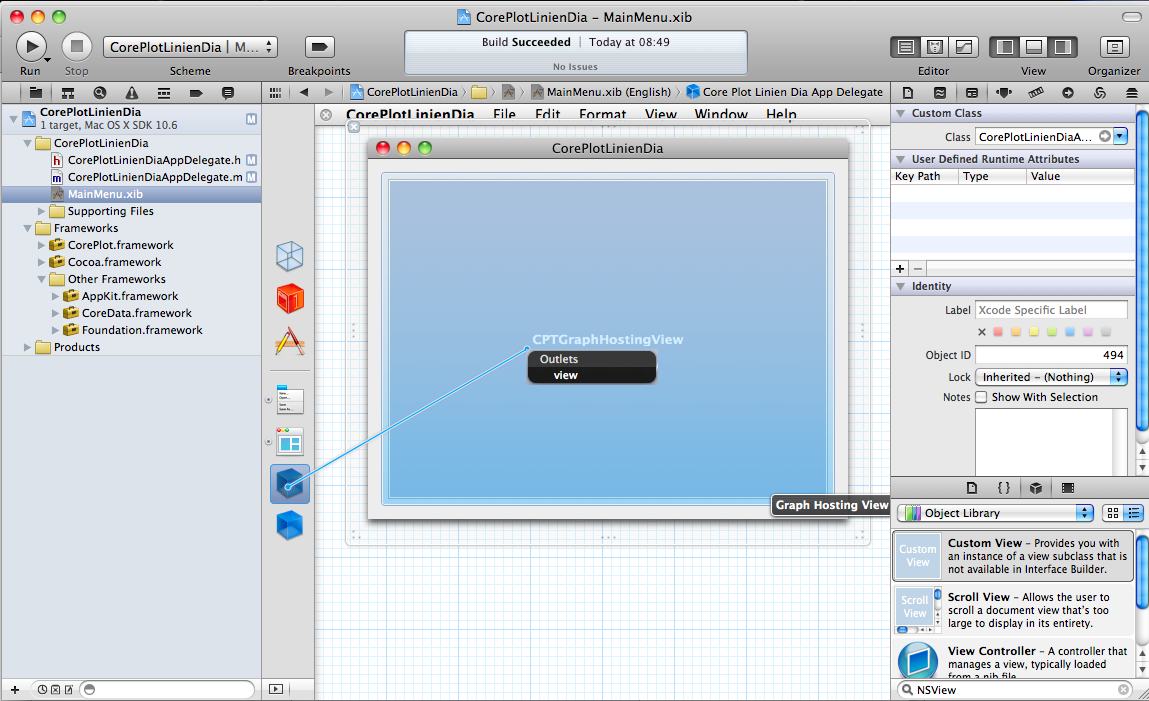Screen dimensions: 1149x701
Task: Switch to the Assistant editor
Action: point(935,47)
